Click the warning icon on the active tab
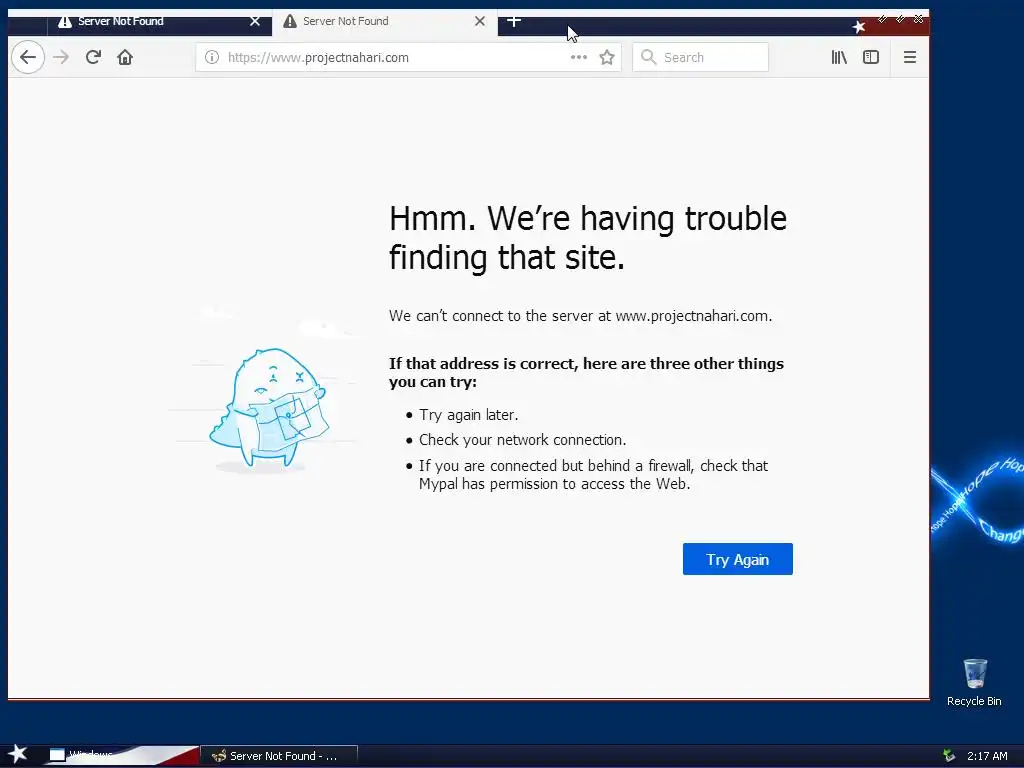Screen dimensions: 1024x768 click(290, 22)
